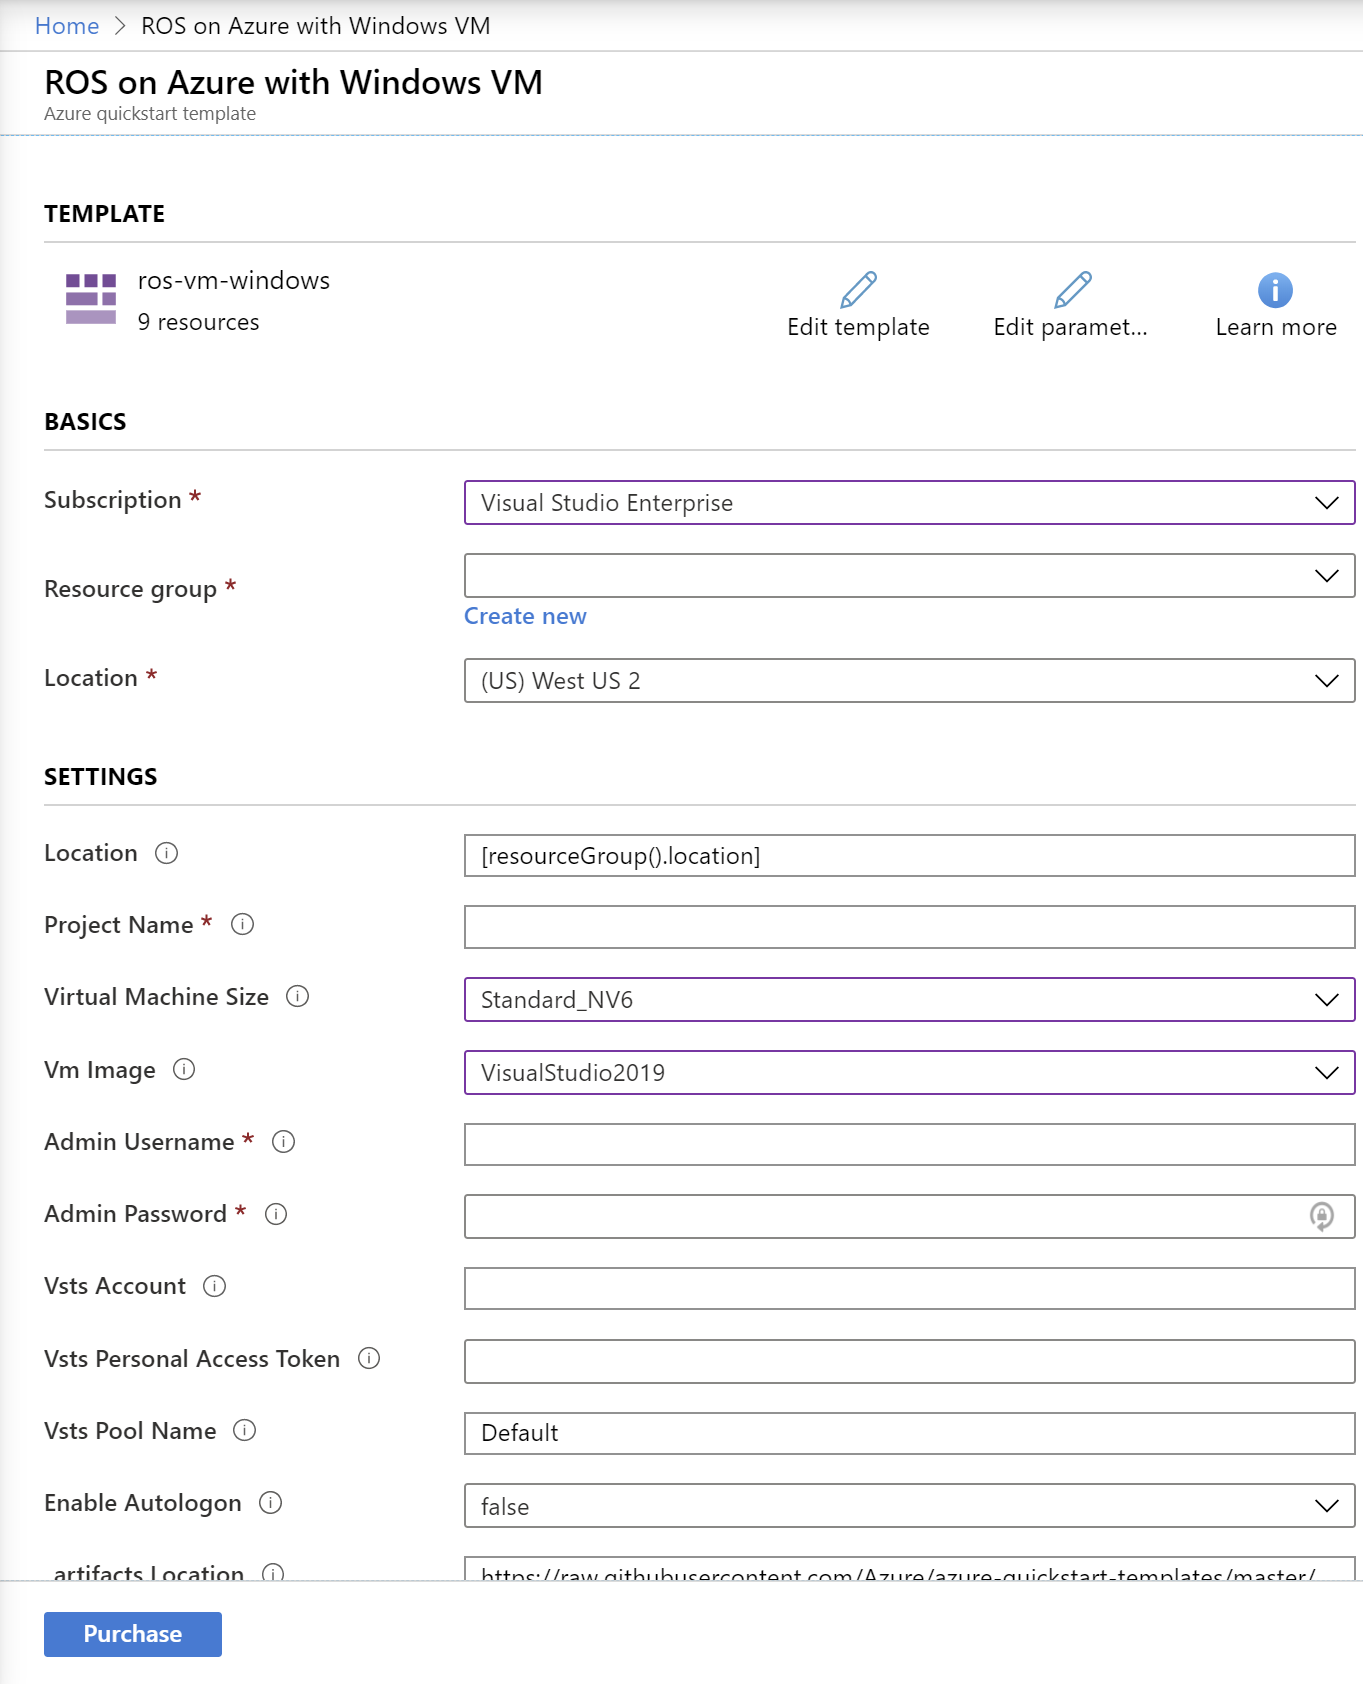Click the password manager icon in Admin Password
The image size is (1363, 1684).
tap(1321, 1216)
